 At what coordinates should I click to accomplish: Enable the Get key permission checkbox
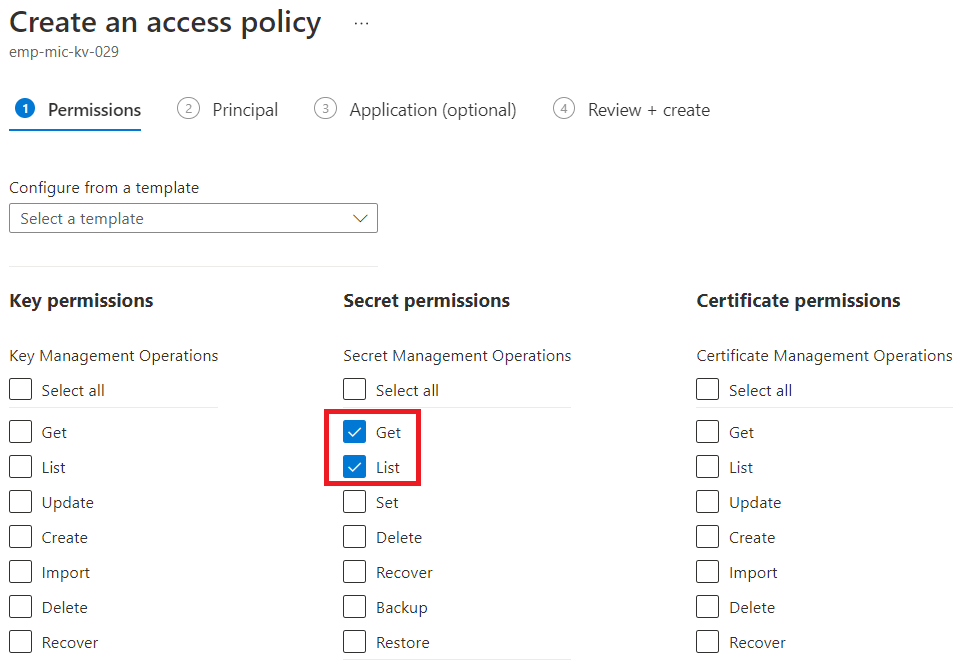(21, 431)
